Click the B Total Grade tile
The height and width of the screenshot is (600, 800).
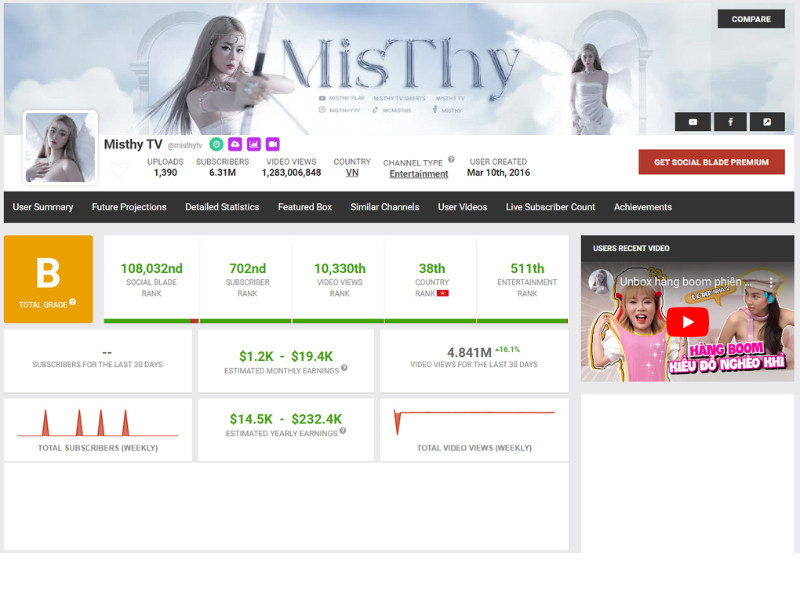48,279
